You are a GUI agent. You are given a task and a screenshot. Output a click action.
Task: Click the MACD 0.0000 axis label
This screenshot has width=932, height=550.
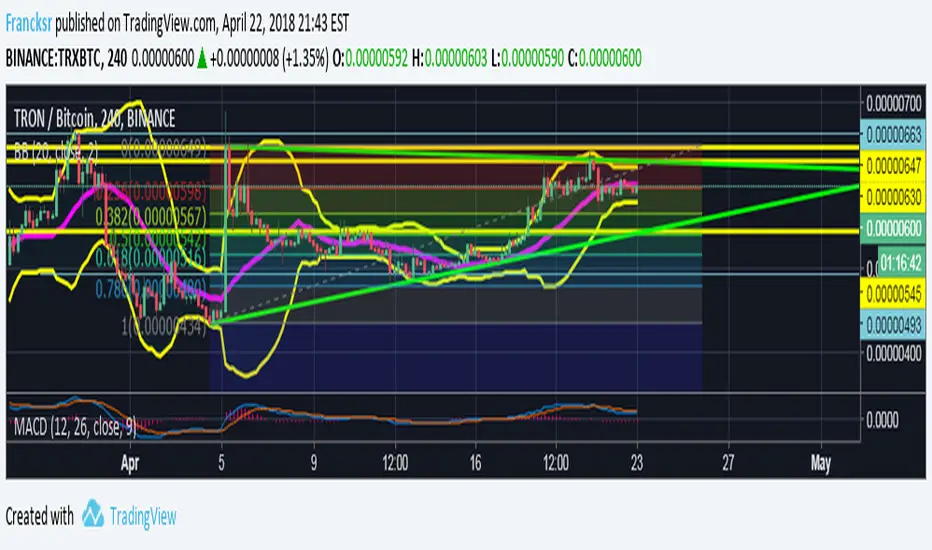point(882,420)
